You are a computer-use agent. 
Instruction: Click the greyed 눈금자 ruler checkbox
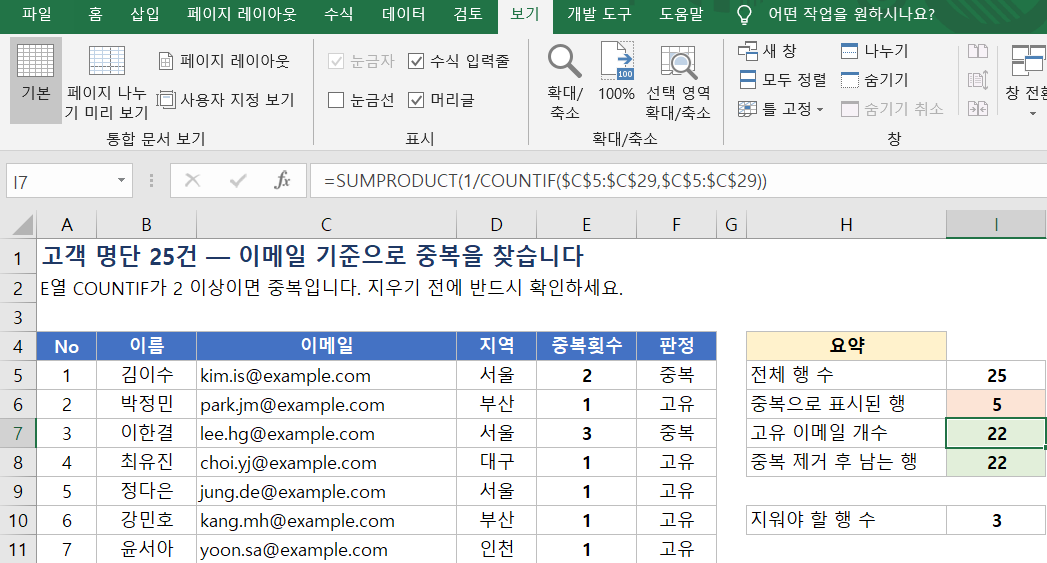(x=336, y=61)
